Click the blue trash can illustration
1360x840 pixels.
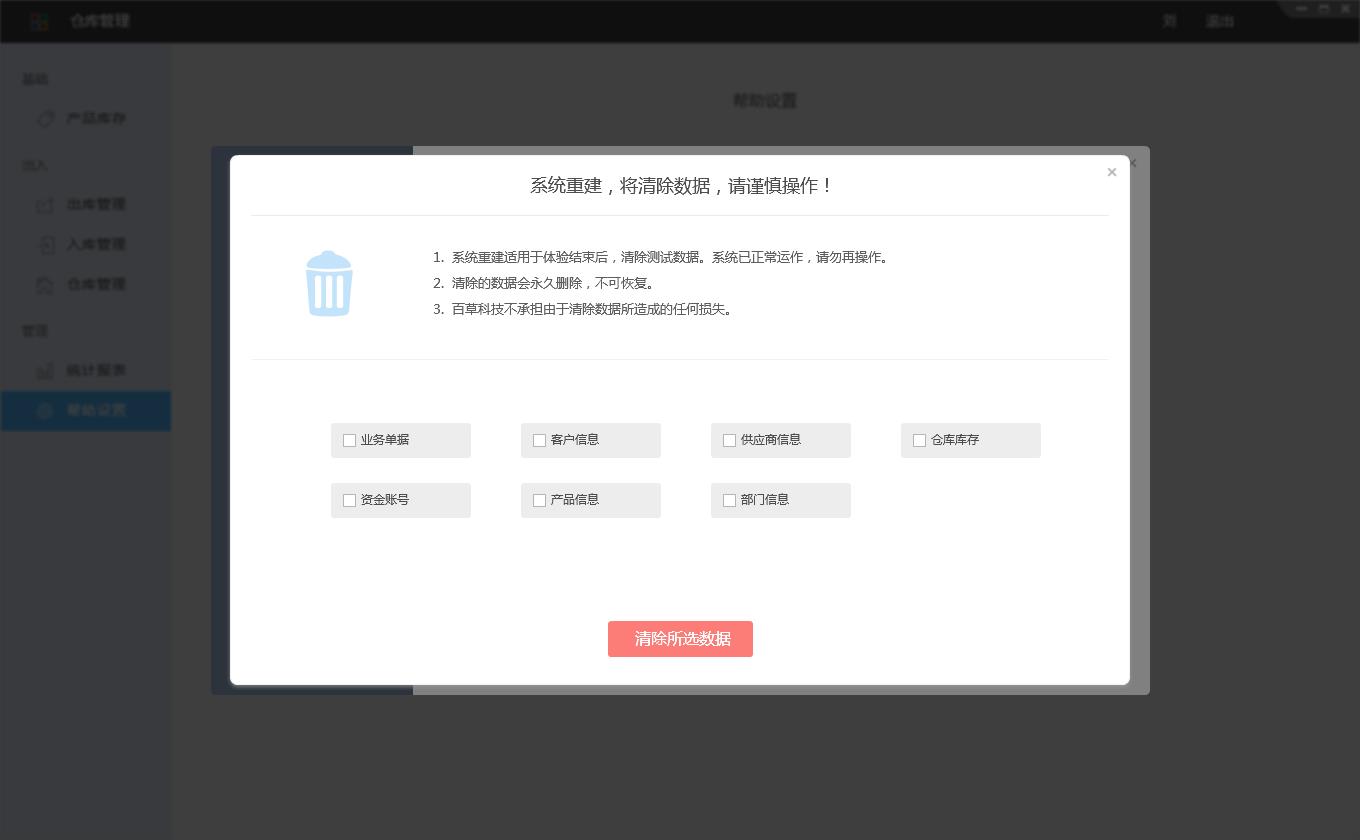point(329,283)
